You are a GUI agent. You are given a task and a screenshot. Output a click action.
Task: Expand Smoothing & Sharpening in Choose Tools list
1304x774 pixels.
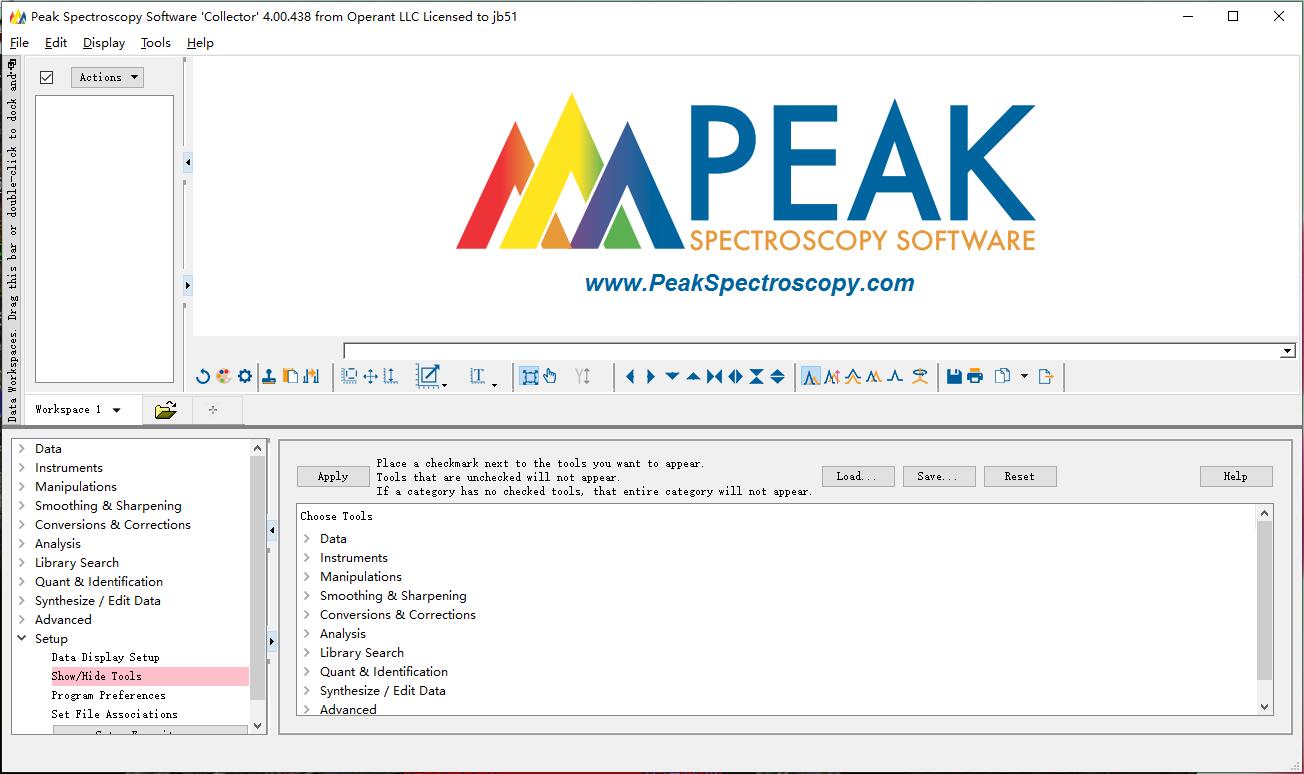click(307, 596)
